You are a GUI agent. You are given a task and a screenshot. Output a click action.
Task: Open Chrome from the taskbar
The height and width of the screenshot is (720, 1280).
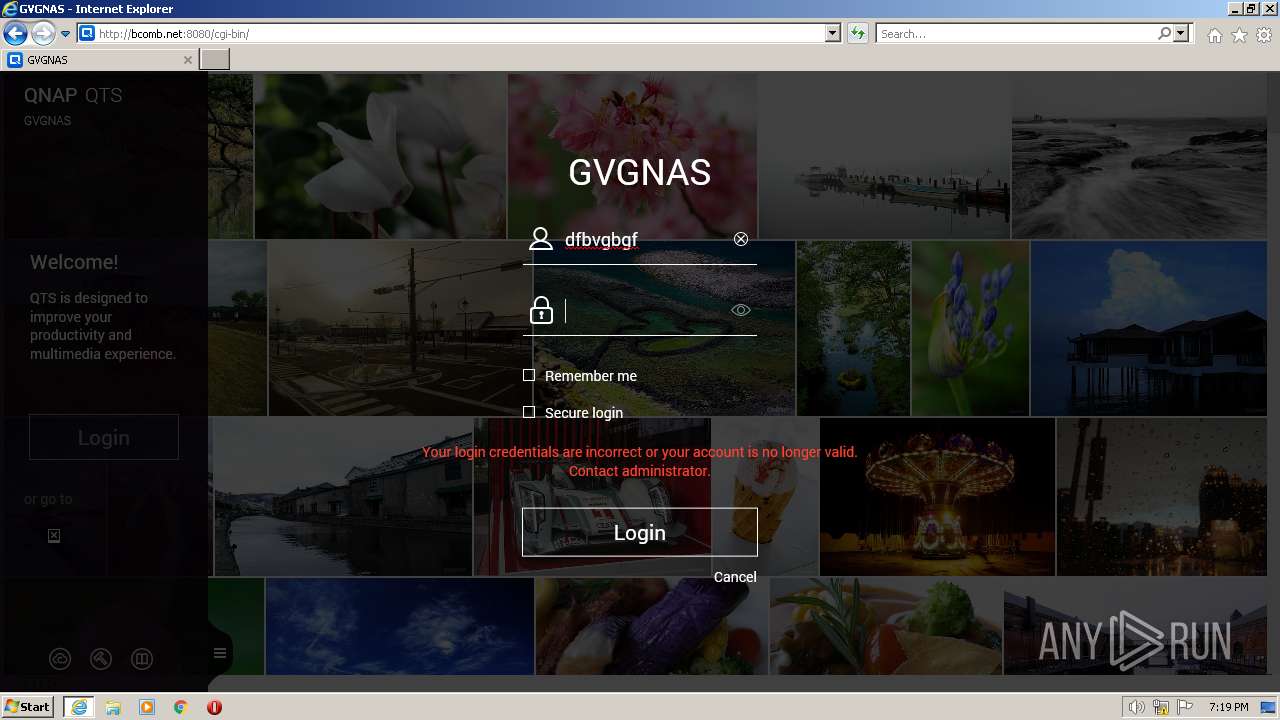pyautogui.click(x=181, y=707)
